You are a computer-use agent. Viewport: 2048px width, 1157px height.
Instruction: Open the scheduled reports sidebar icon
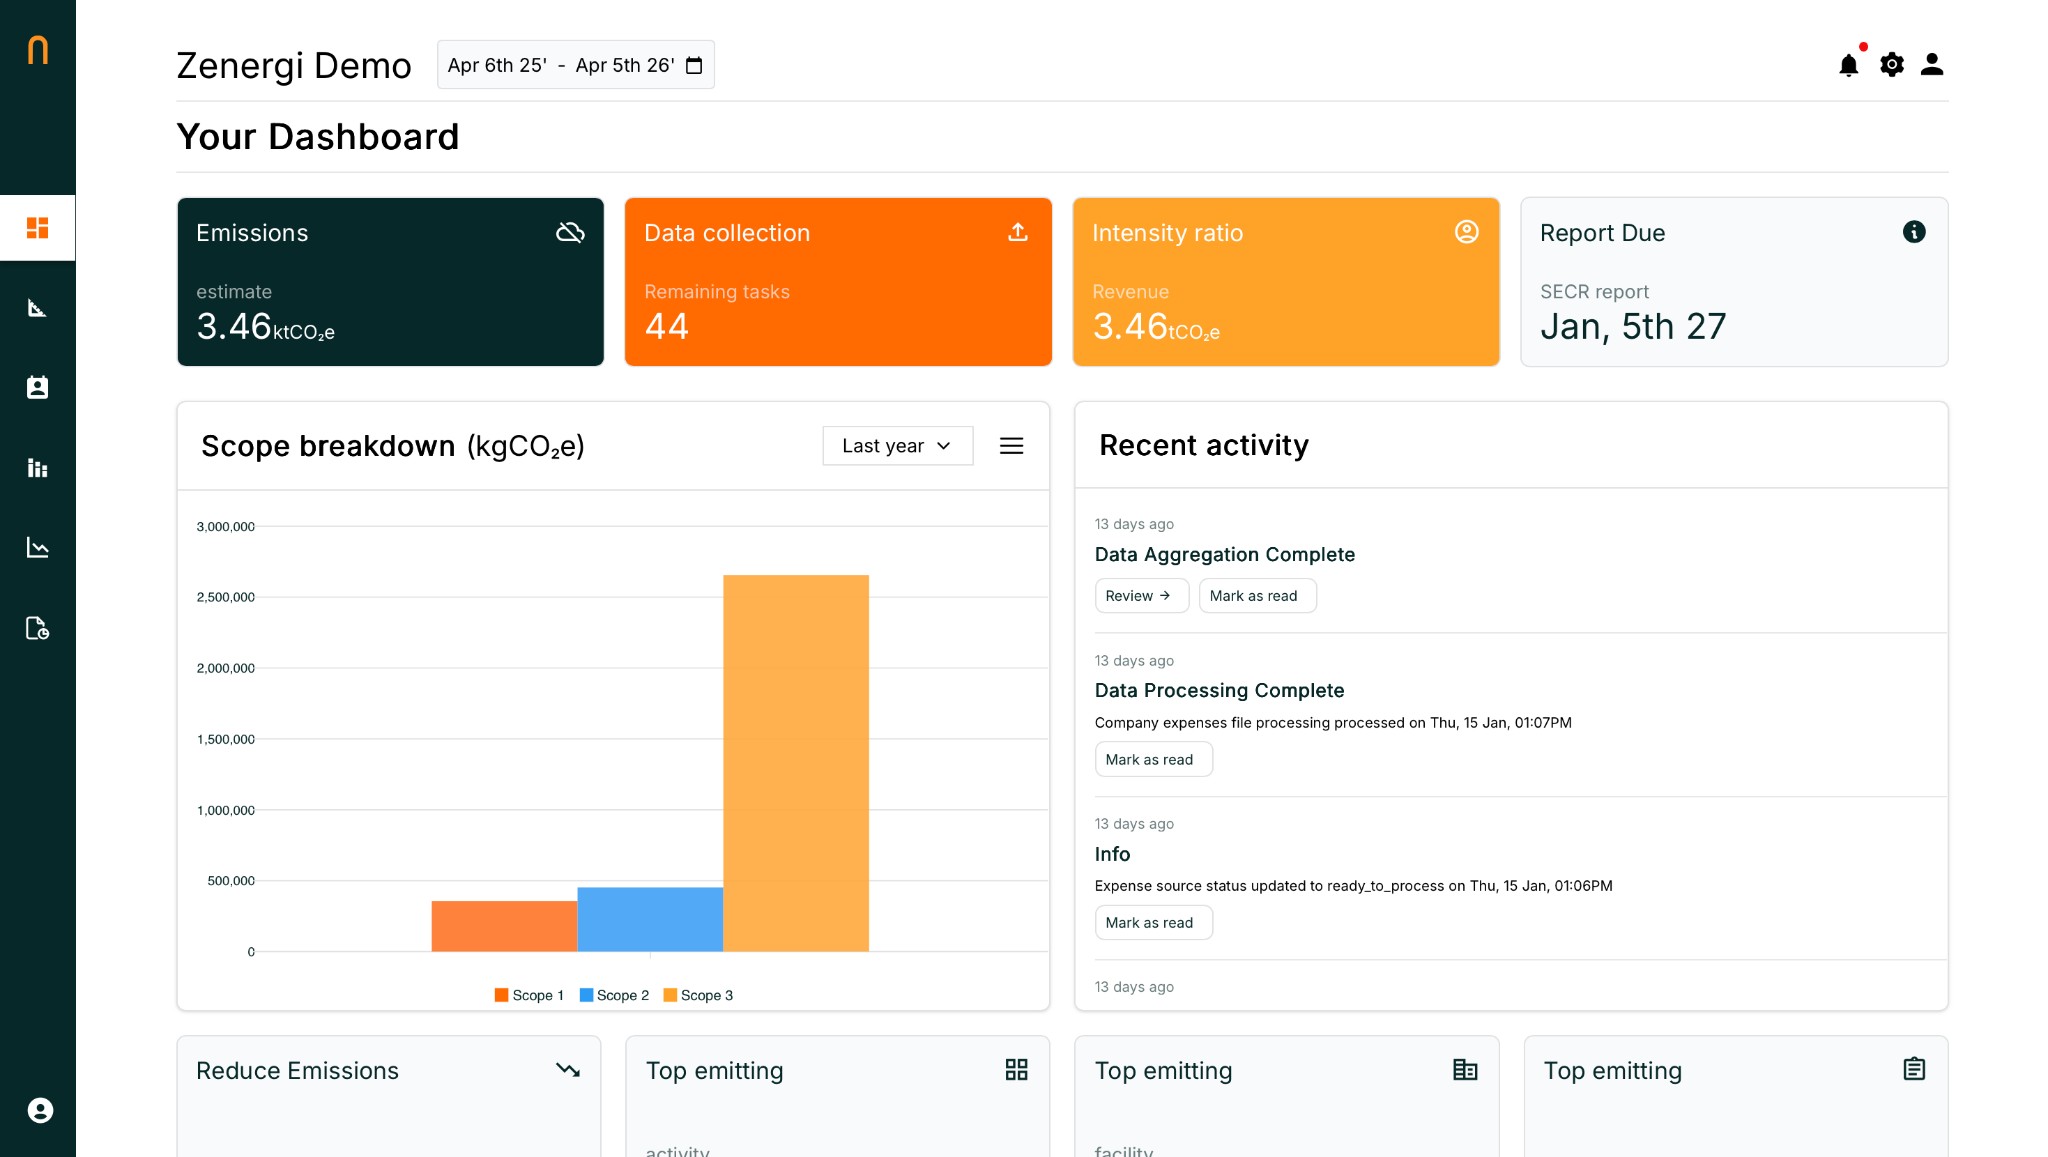(38, 629)
